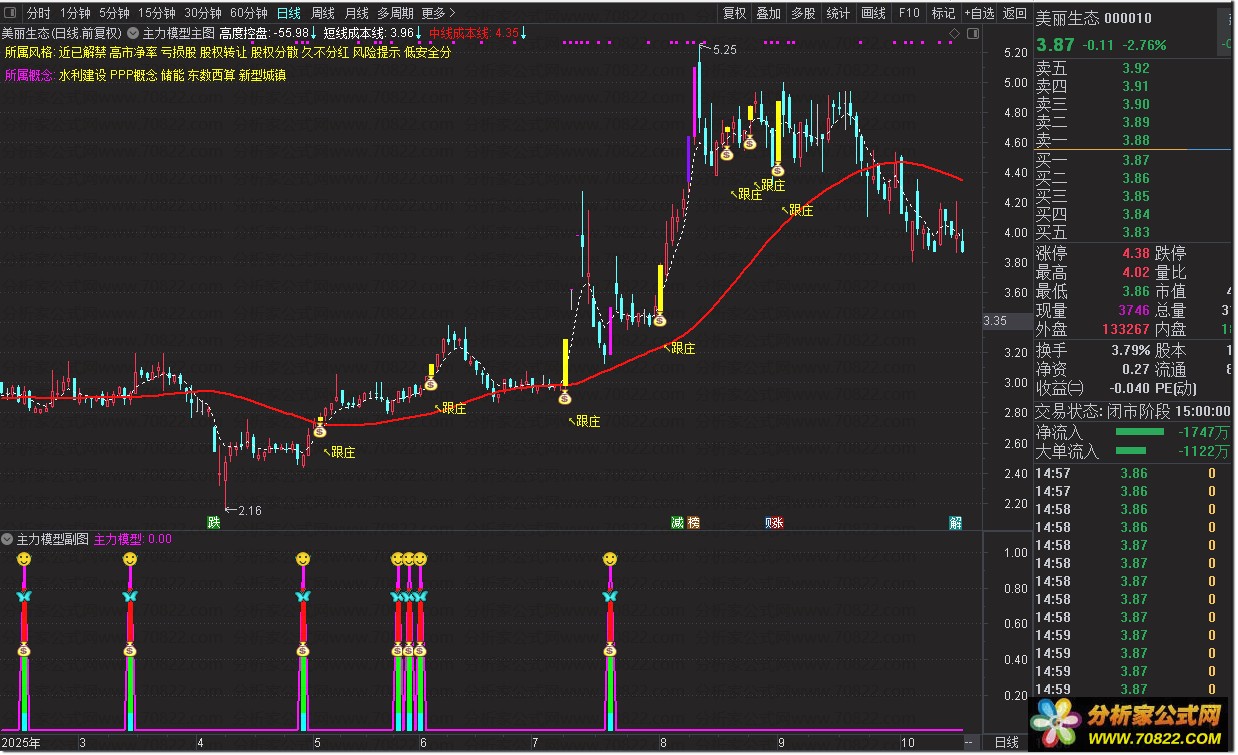Click the smiley face above the July spike
This screenshot has width=1238, height=755.
(x=610, y=558)
